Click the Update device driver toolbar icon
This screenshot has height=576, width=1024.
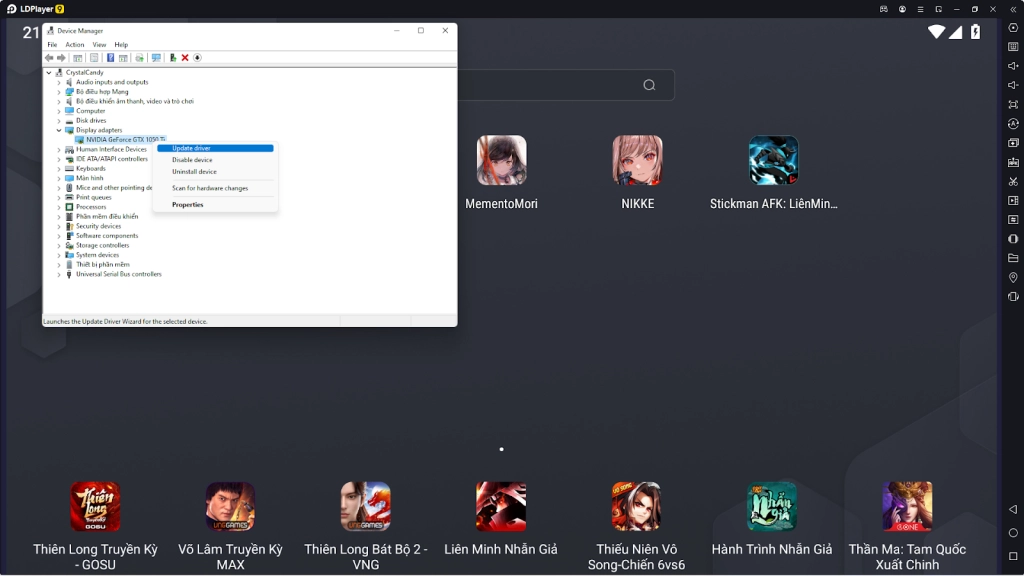click(x=173, y=57)
